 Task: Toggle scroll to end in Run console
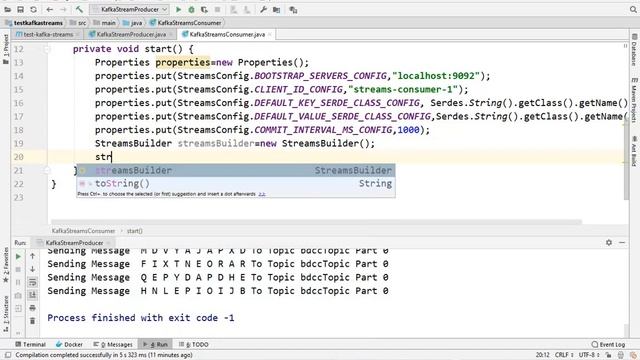(32, 295)
